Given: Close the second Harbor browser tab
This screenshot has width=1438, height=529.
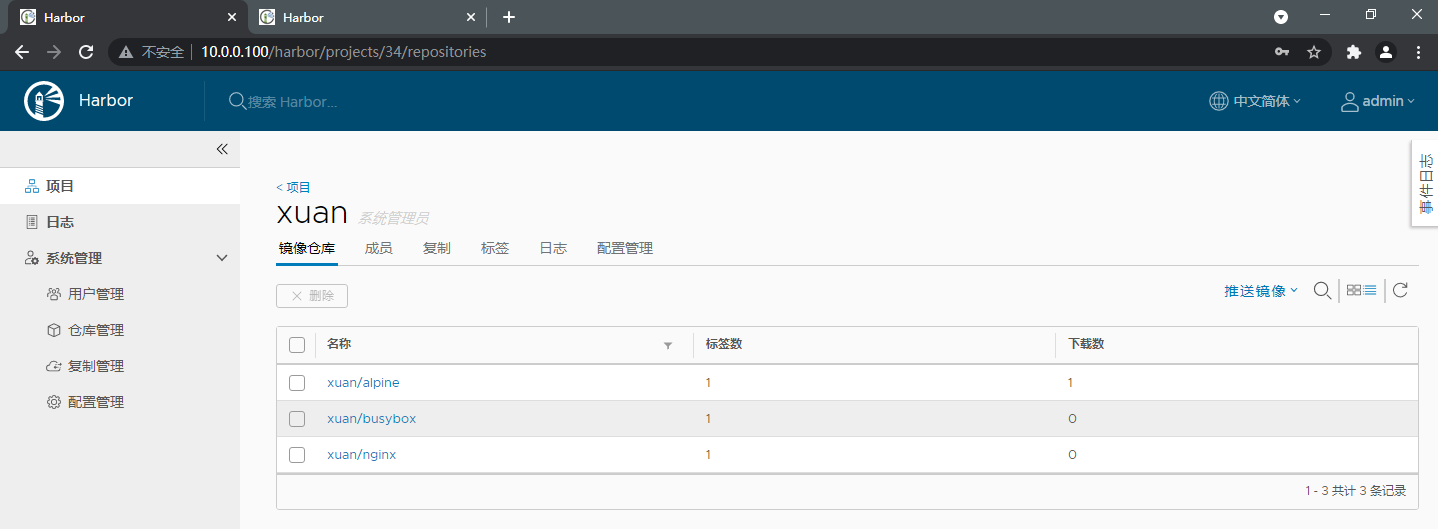Looking at the screenshot, I should coord(471,17).
